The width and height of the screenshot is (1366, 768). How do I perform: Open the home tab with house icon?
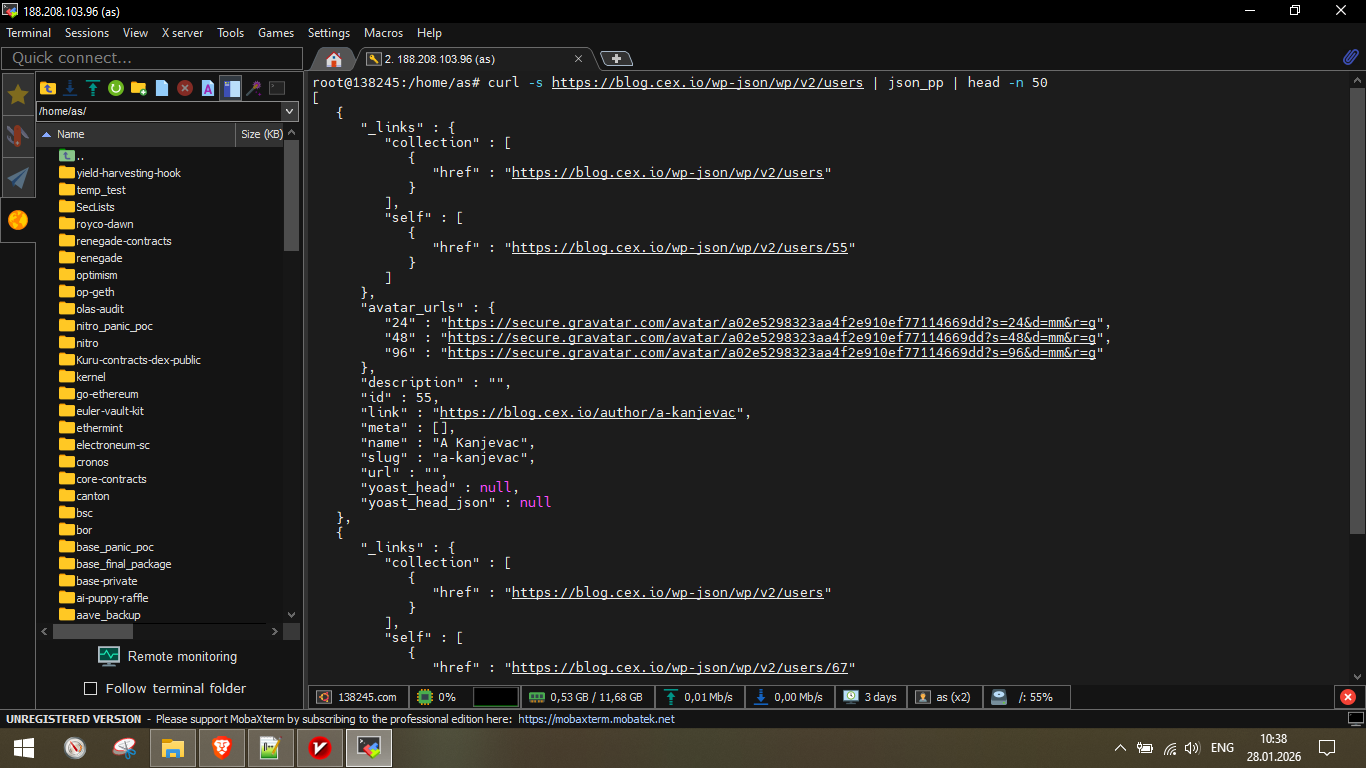[x=334, y=59]
